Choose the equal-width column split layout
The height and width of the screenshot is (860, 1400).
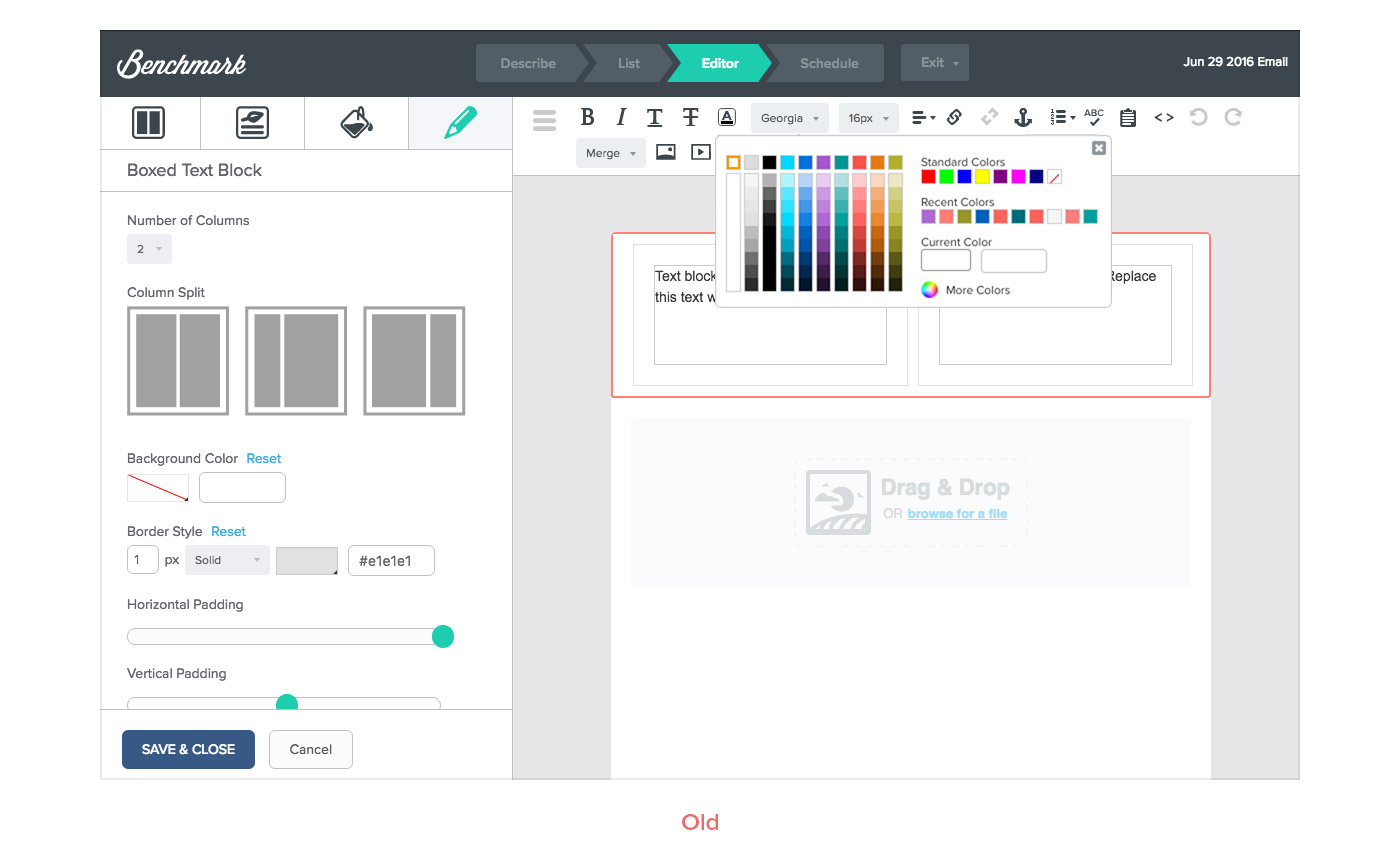point(178,361)
